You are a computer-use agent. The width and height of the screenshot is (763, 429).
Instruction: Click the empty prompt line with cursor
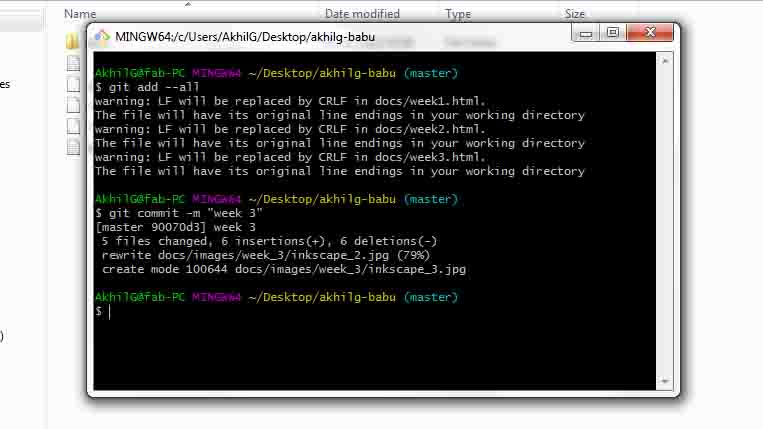[x=103, y=311]
